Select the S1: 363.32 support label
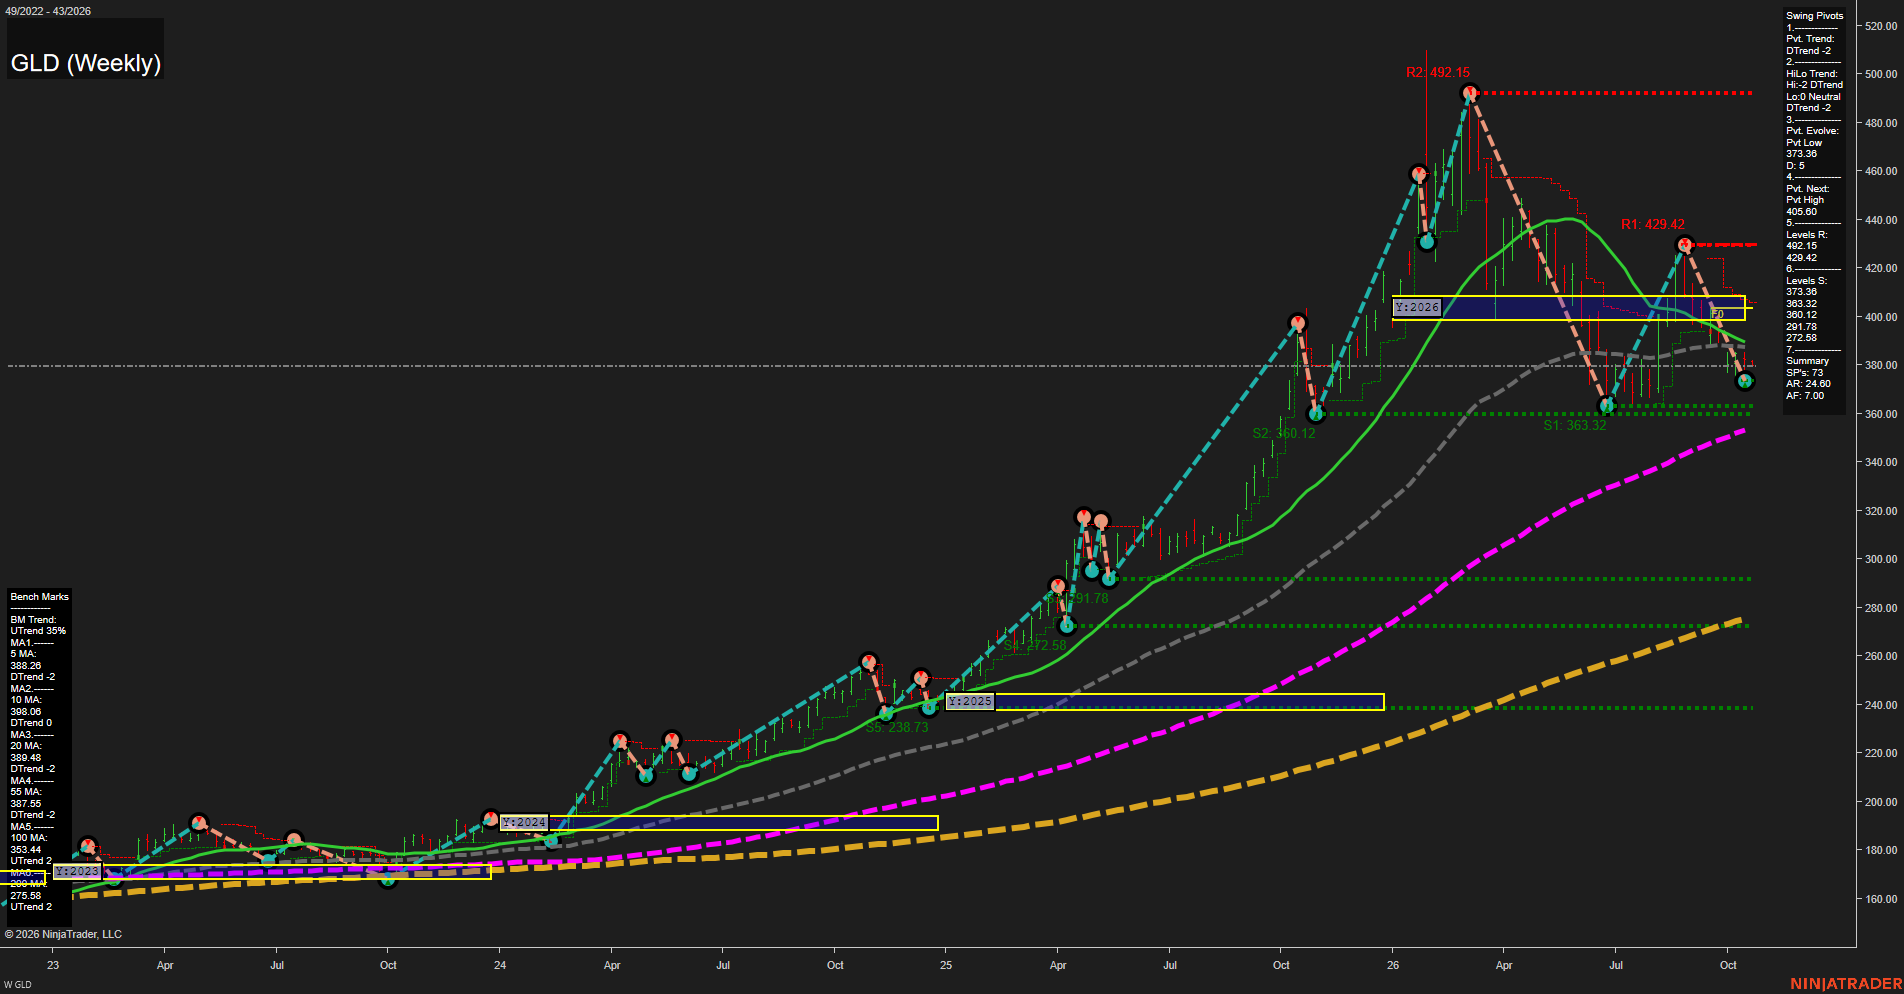The width and height of the screenshot is (1904, 994). [1575, 426]
